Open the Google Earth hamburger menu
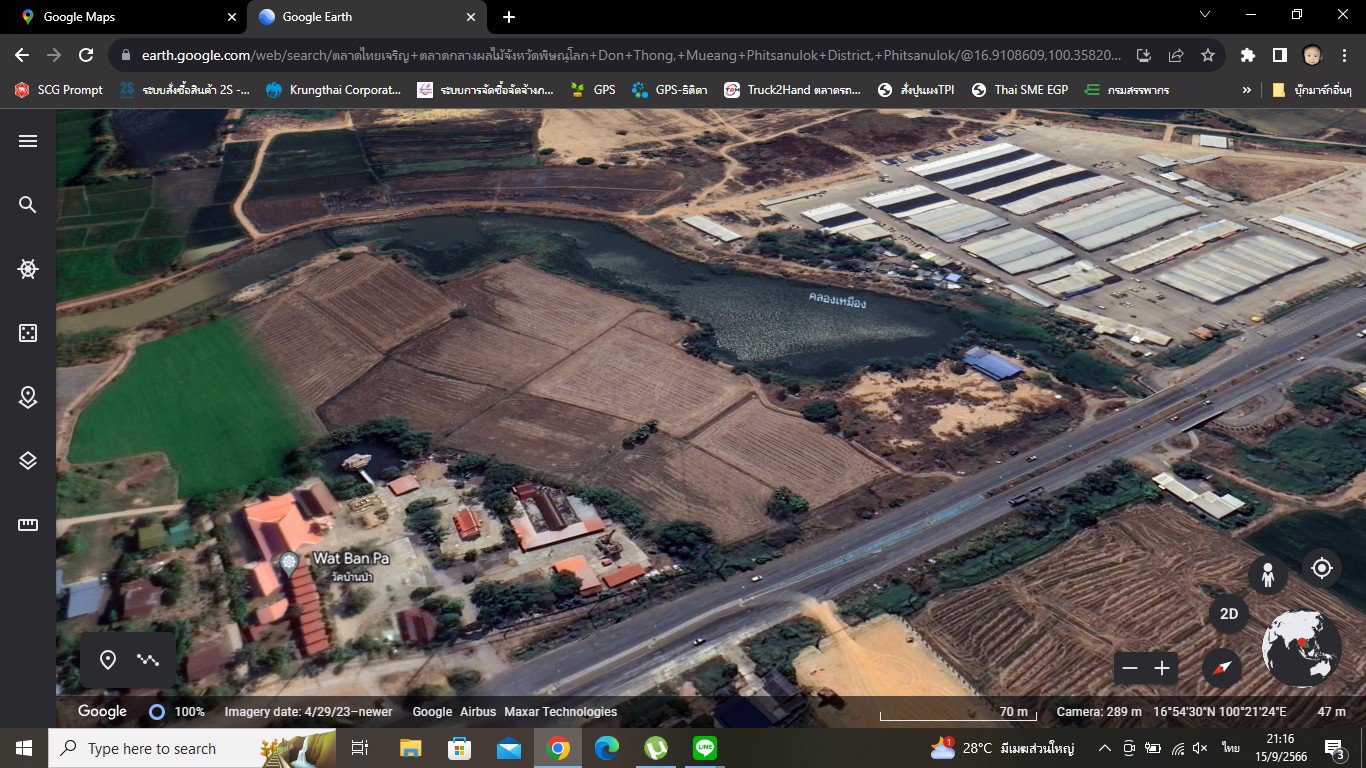 (28, 141)
